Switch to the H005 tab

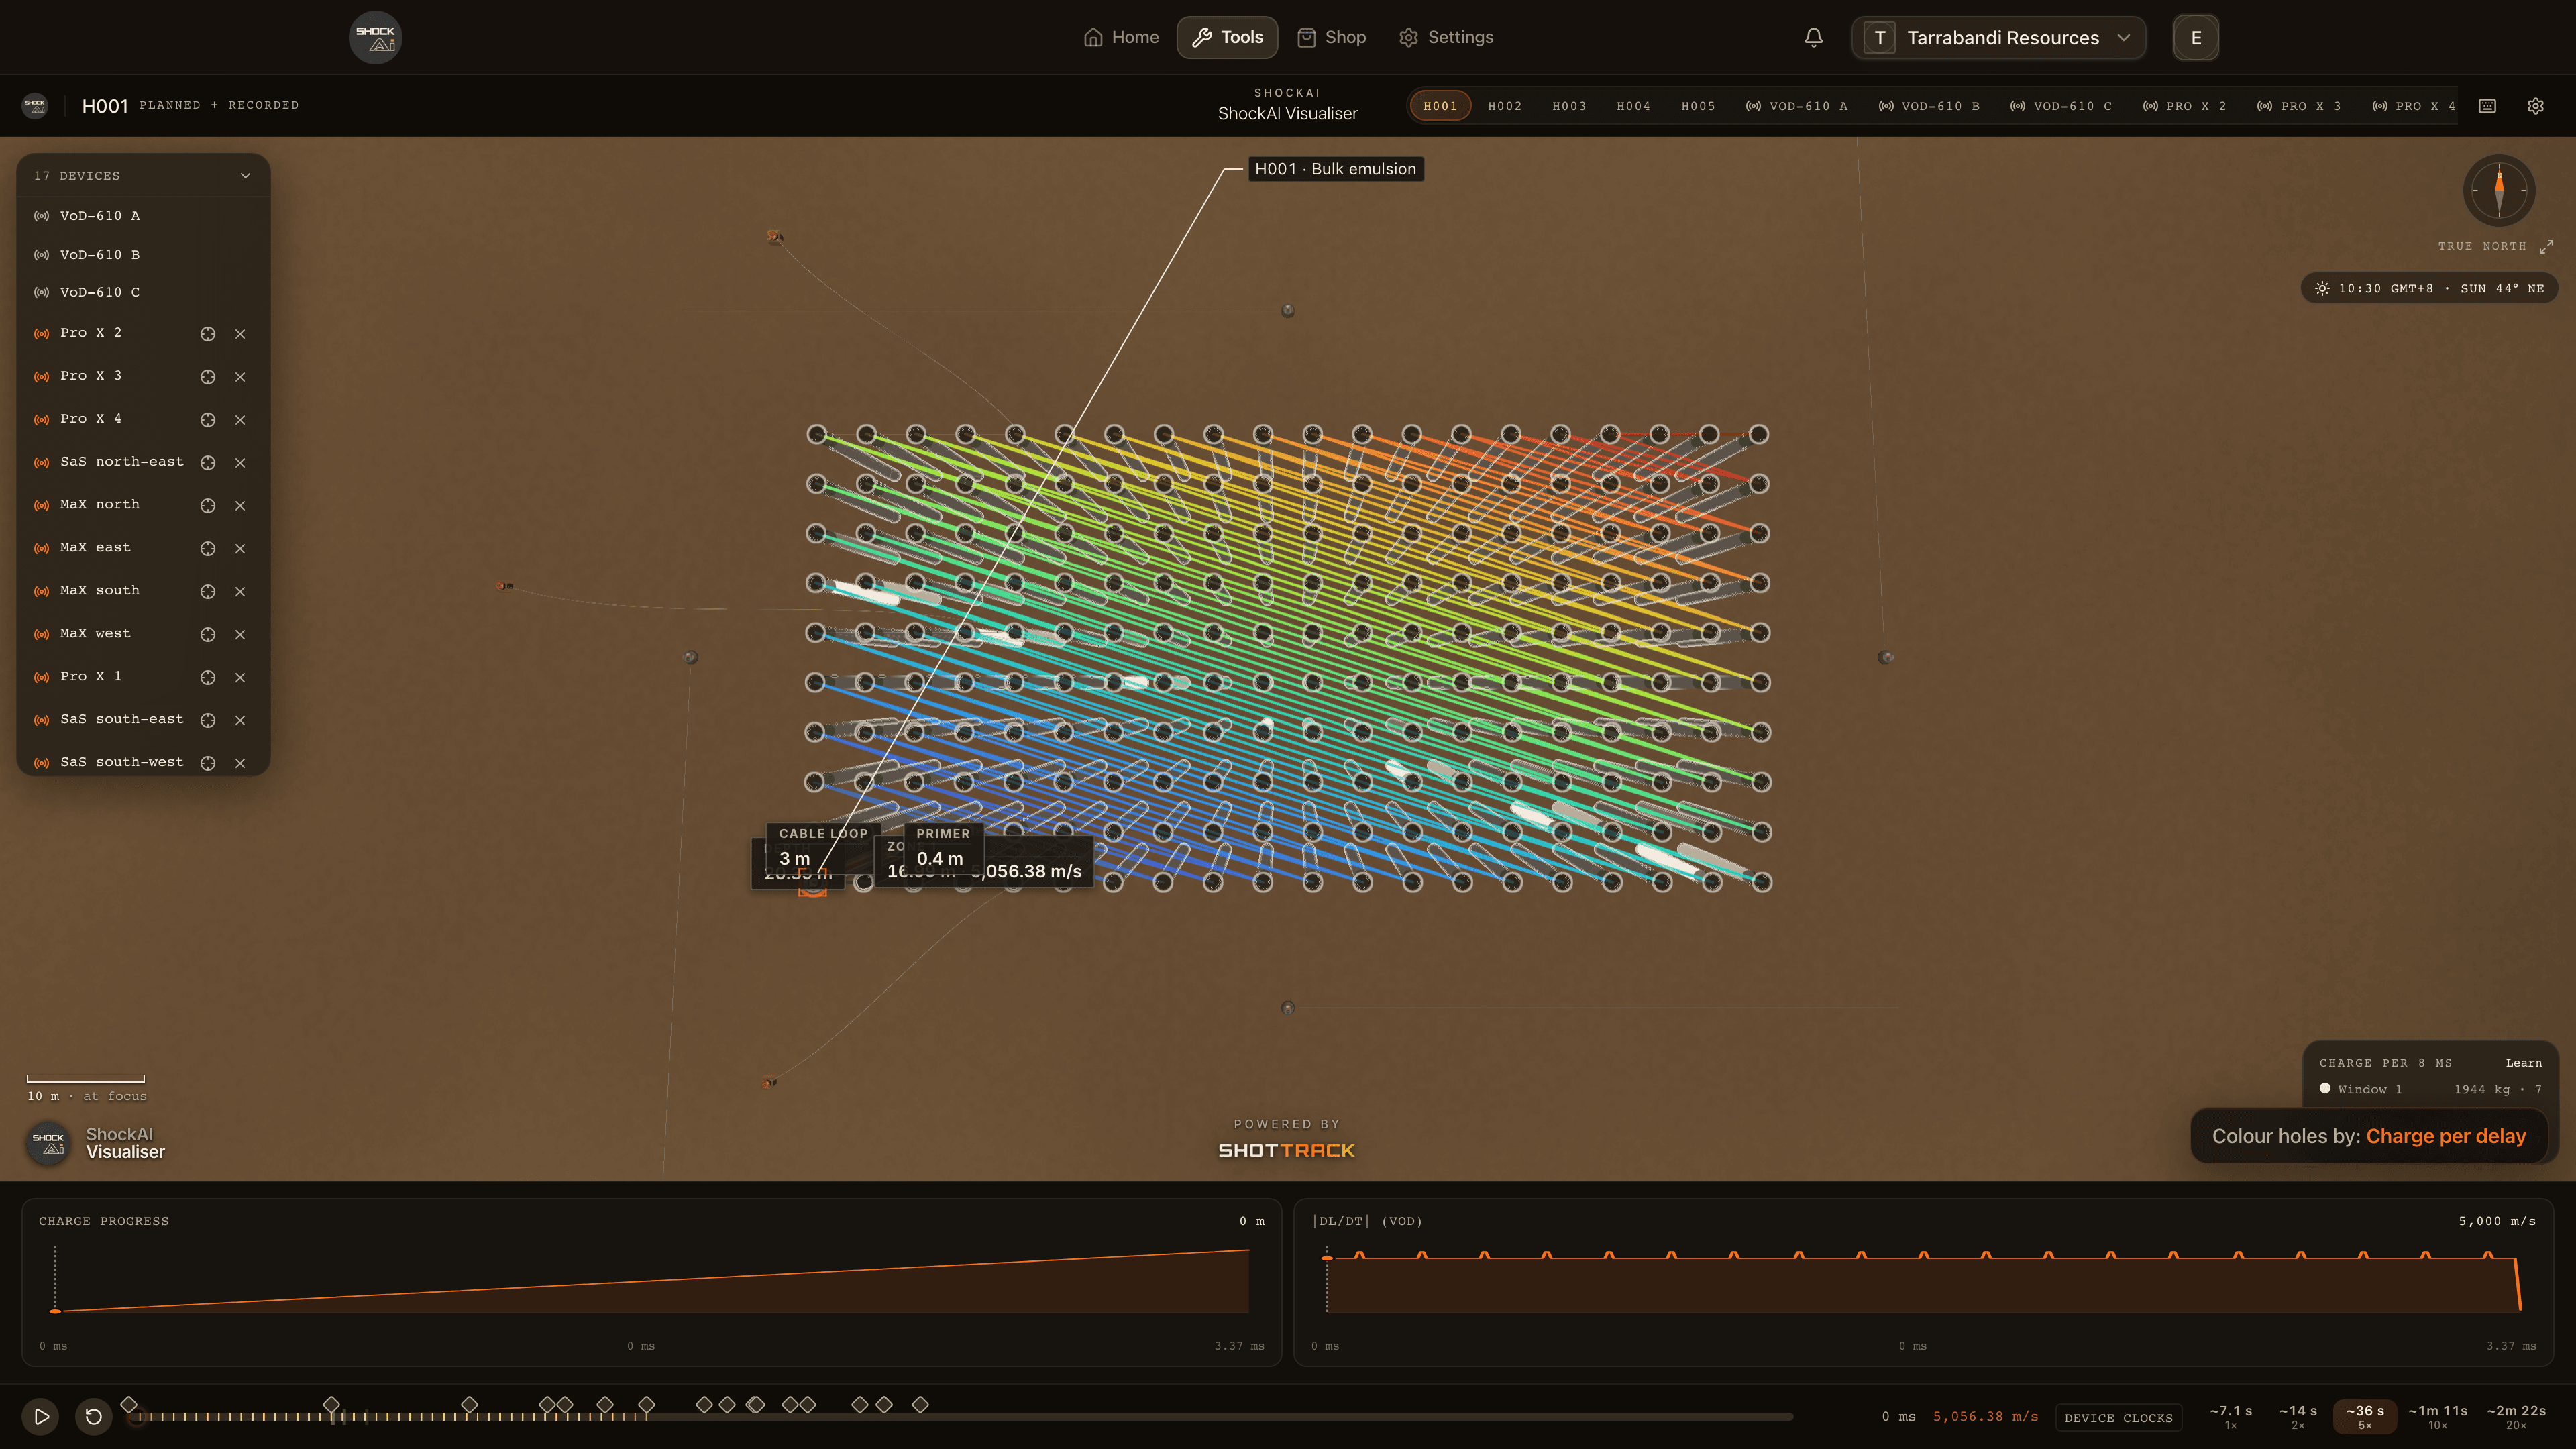(1698, 106)
